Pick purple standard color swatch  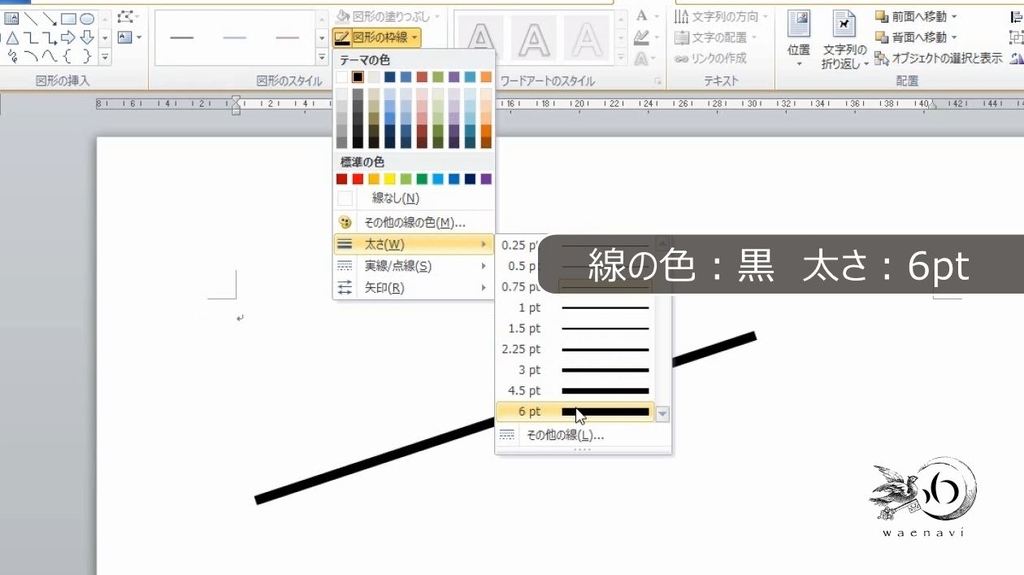[x=486, y=179]
